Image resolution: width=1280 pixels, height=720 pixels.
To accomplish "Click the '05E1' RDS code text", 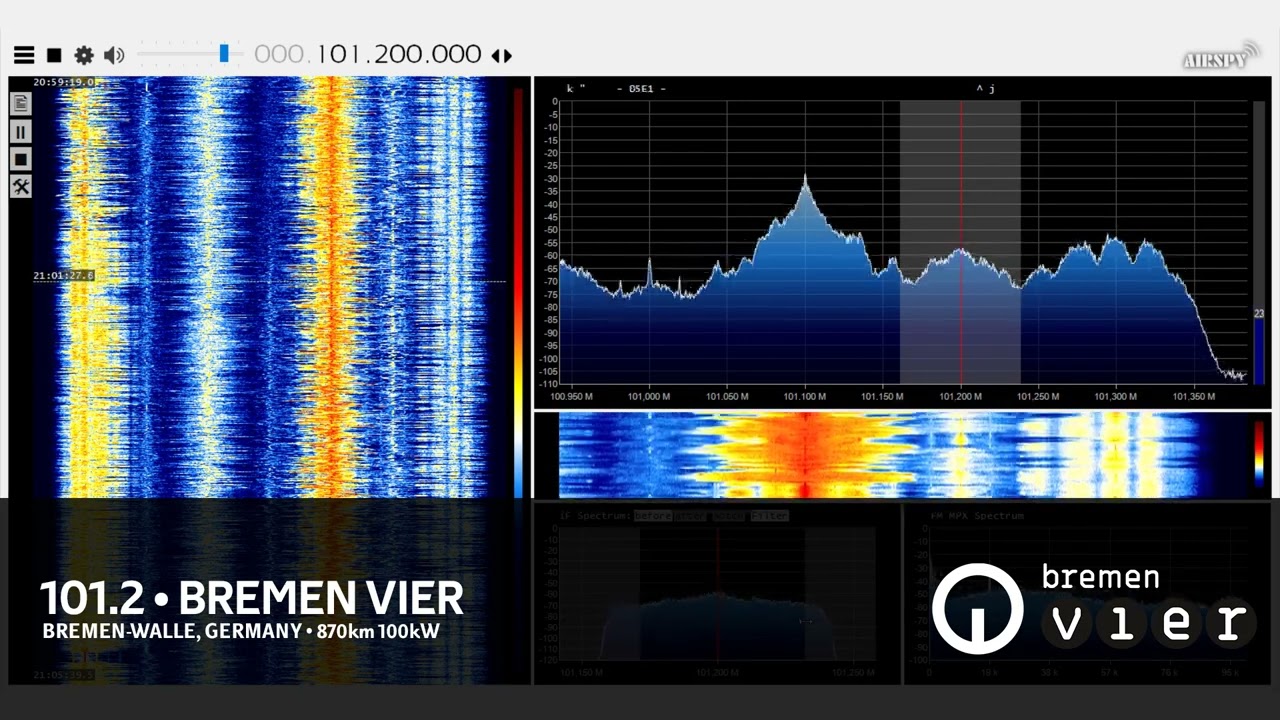I will pyautogui.click(x=641, y=89).
